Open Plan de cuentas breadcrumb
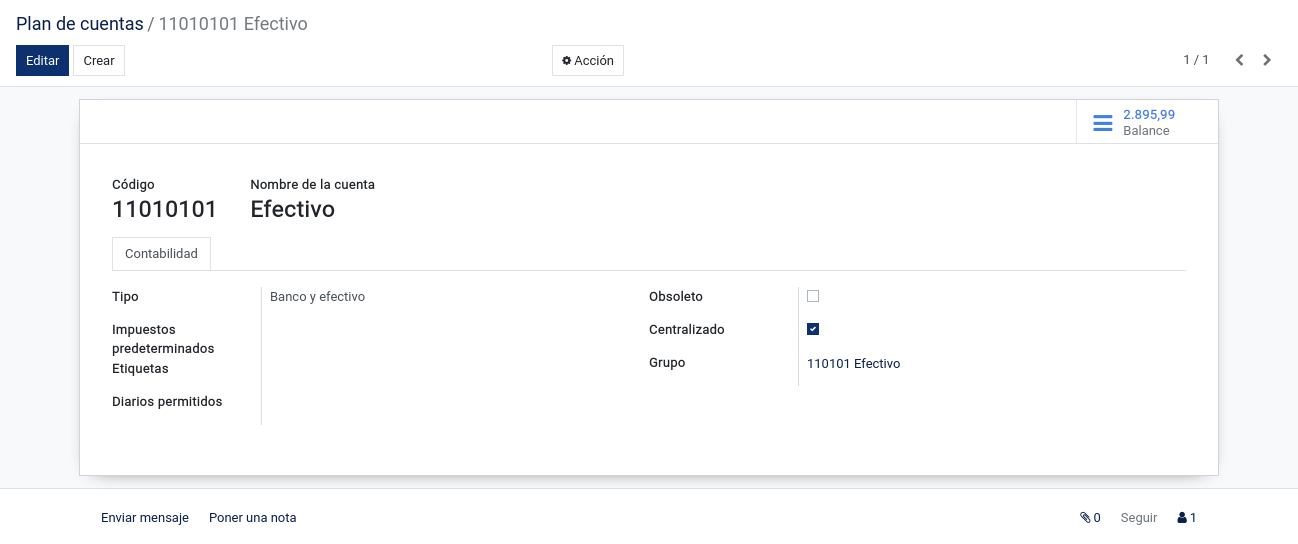 coord(80,23)
